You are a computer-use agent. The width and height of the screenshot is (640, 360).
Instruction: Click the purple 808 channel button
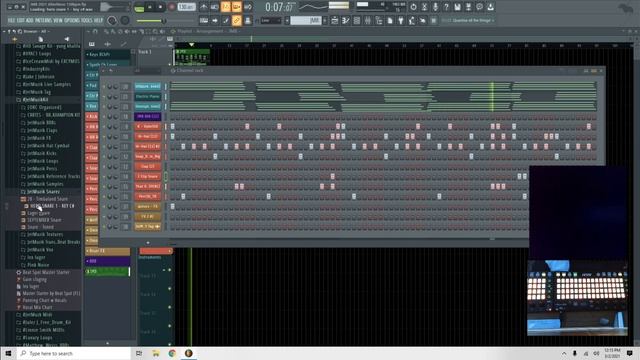point(148,117)
